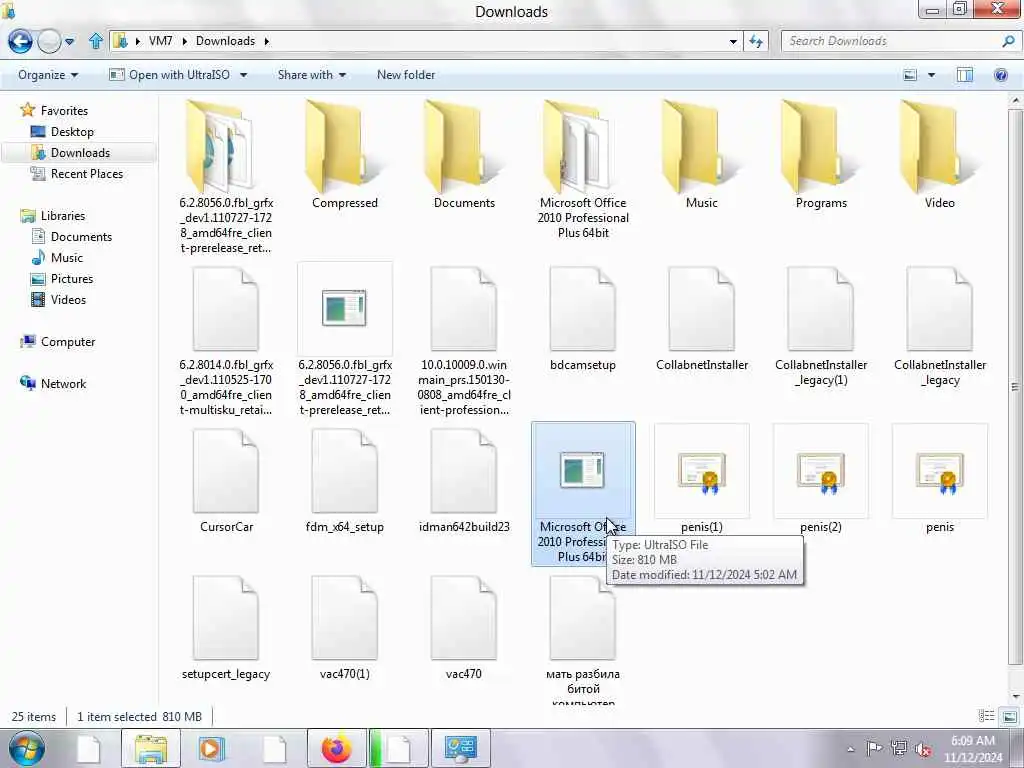Select Favorites in the navigation pane

(x=55, y=110)
